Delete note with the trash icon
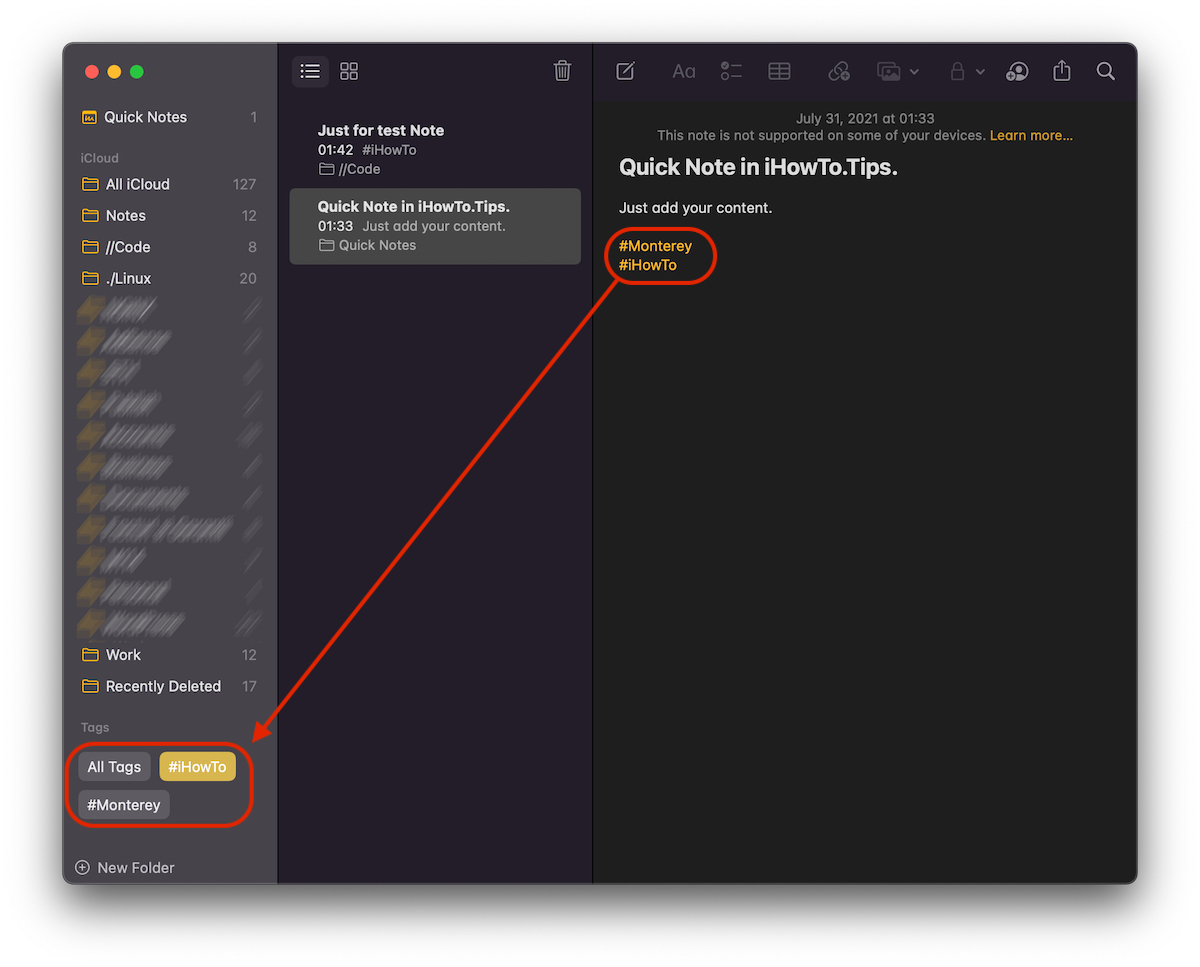The width and height of the screenshot is (1200, 967). click(562, 71)
